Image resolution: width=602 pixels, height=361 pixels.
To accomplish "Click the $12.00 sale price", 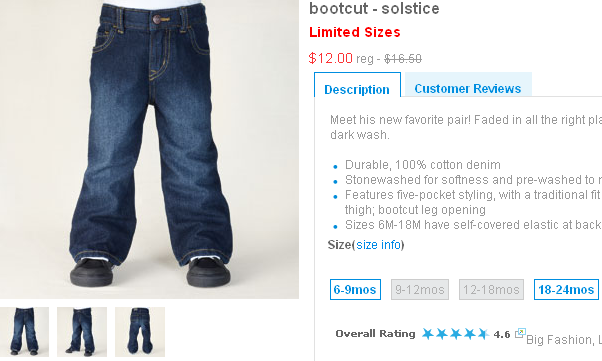I will [x=331, y=58].
